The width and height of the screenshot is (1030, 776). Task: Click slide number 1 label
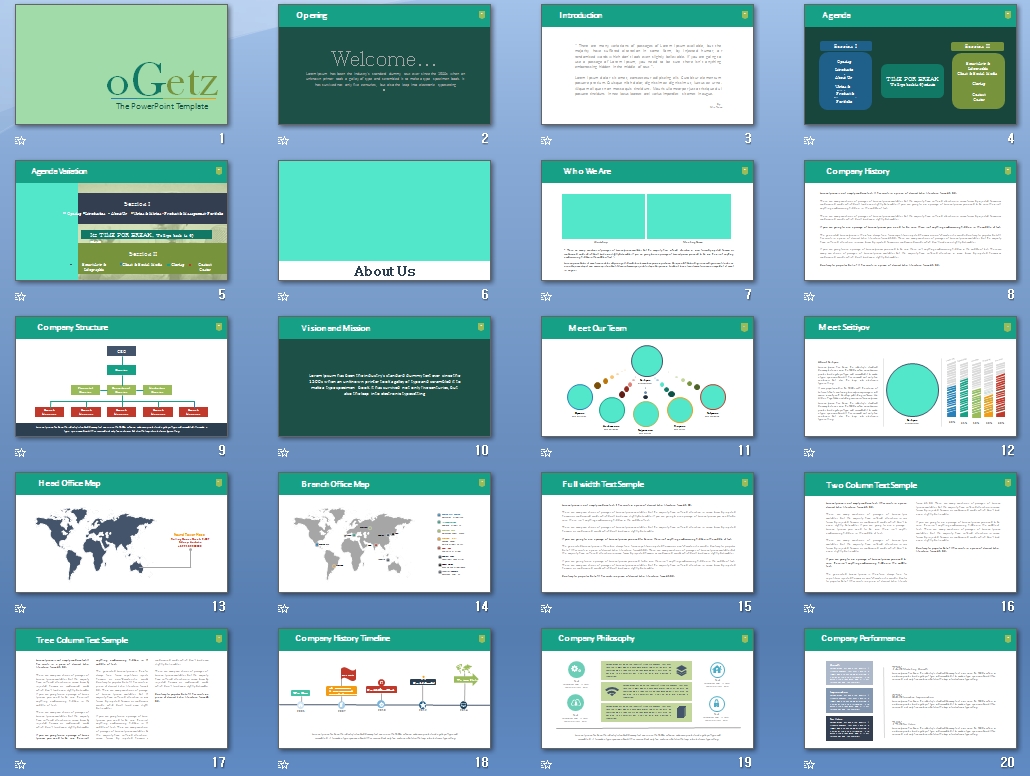(222, 139)
